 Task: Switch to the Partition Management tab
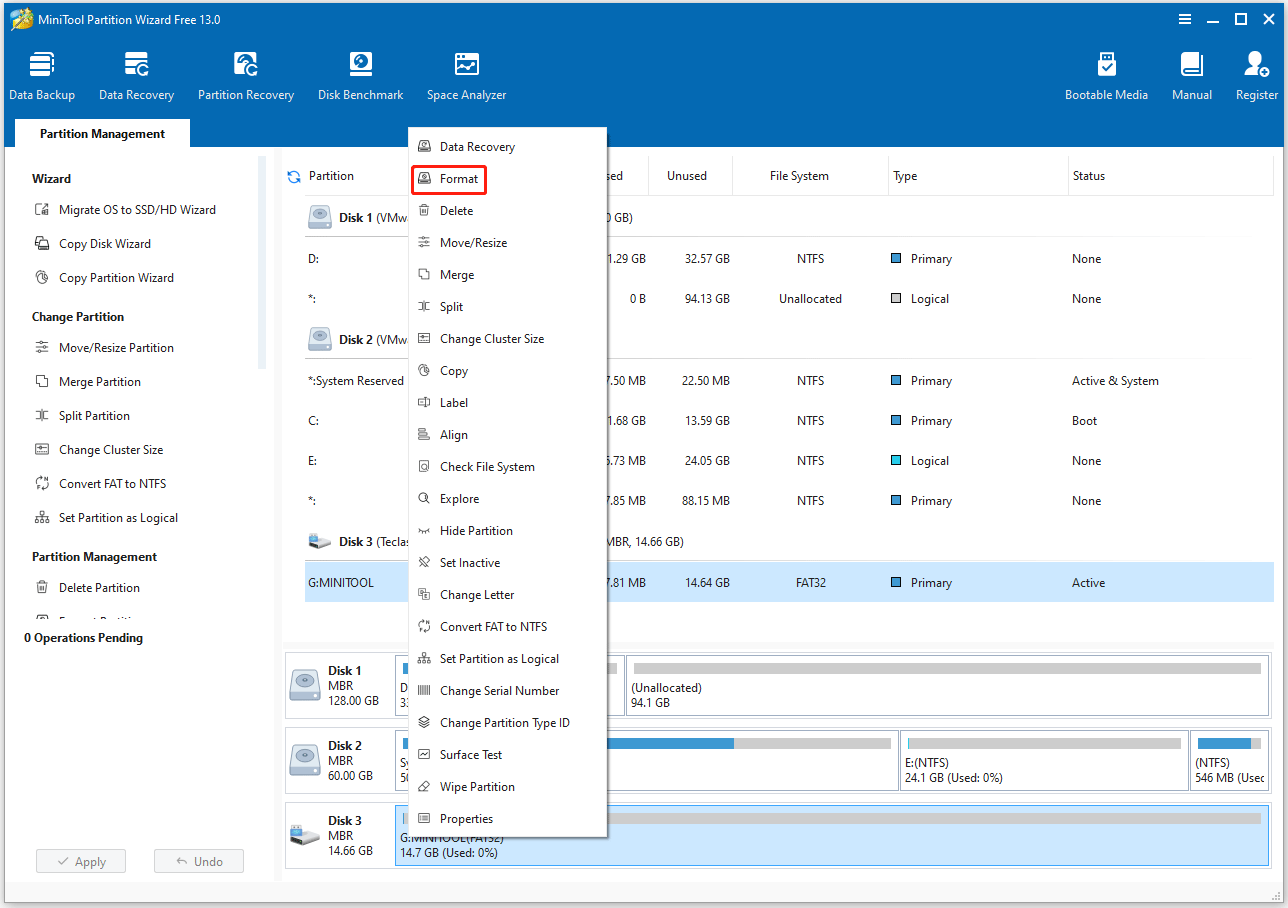click(102, 134)
